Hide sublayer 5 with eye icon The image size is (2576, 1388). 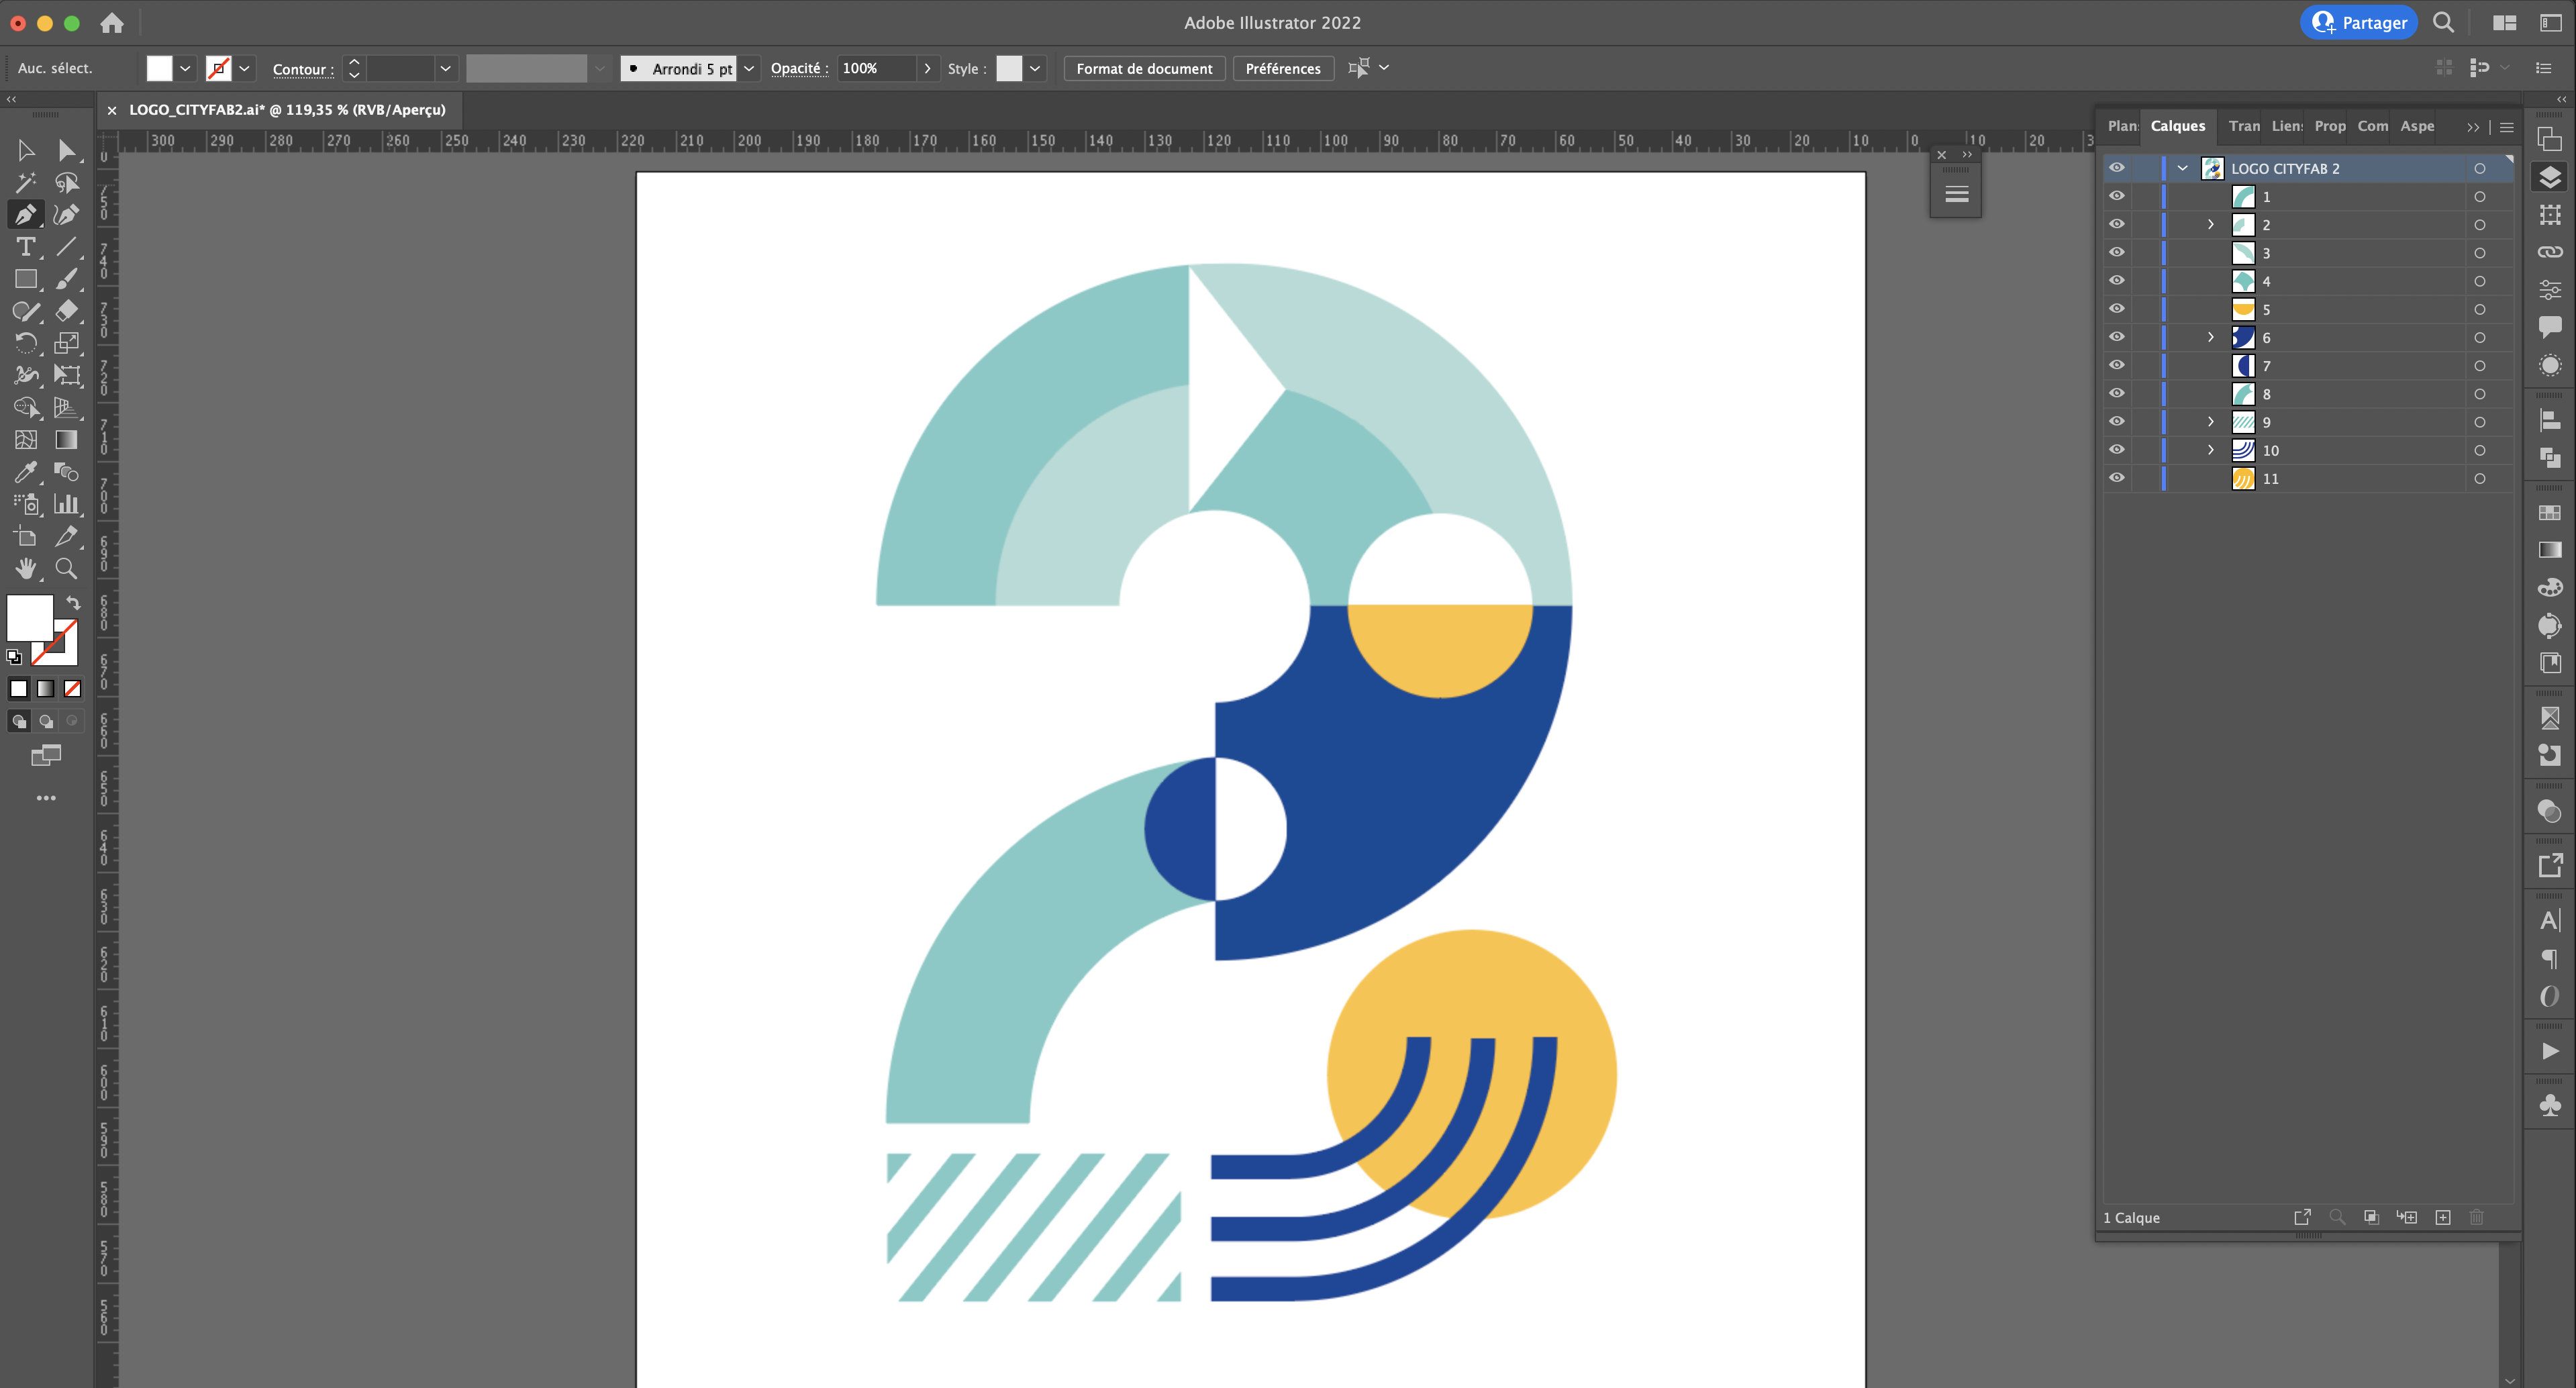point(2117,309)
